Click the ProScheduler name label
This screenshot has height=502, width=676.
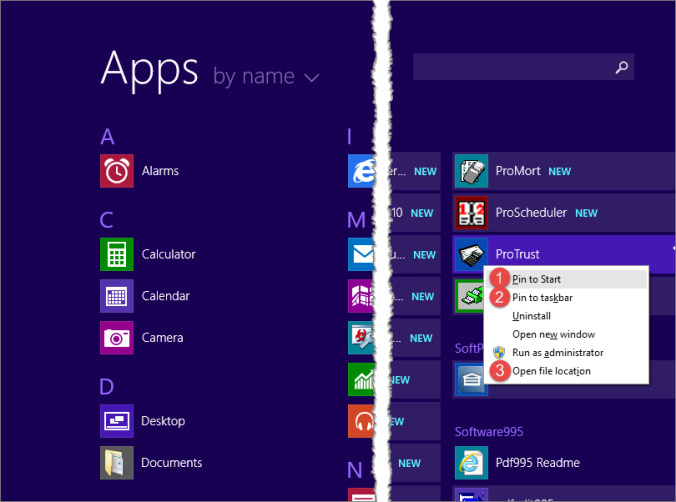click(531, 213)
